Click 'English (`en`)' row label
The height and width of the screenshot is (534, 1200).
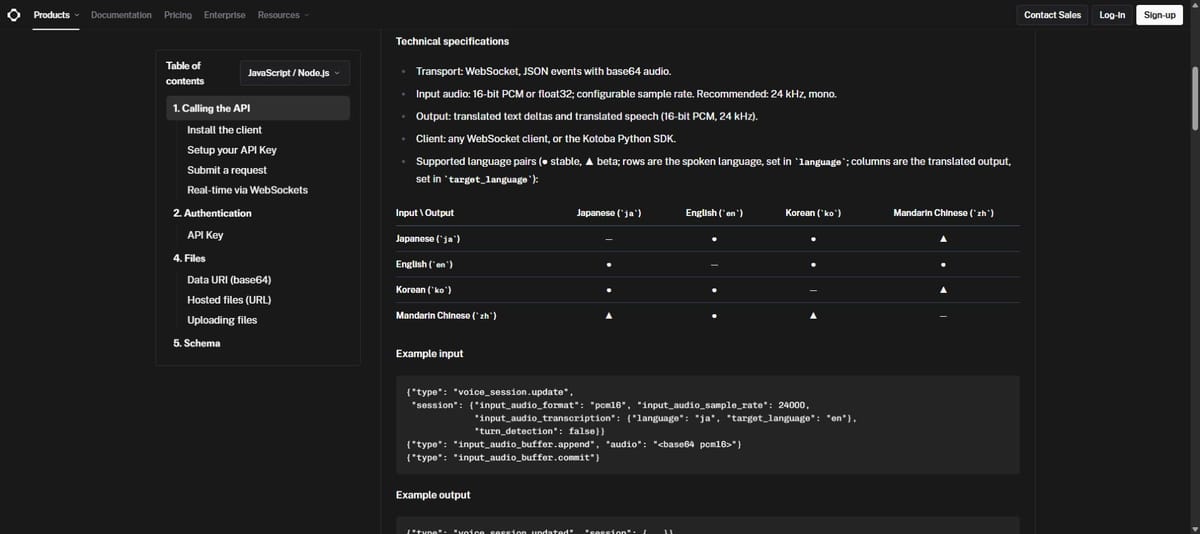(425, 264)
